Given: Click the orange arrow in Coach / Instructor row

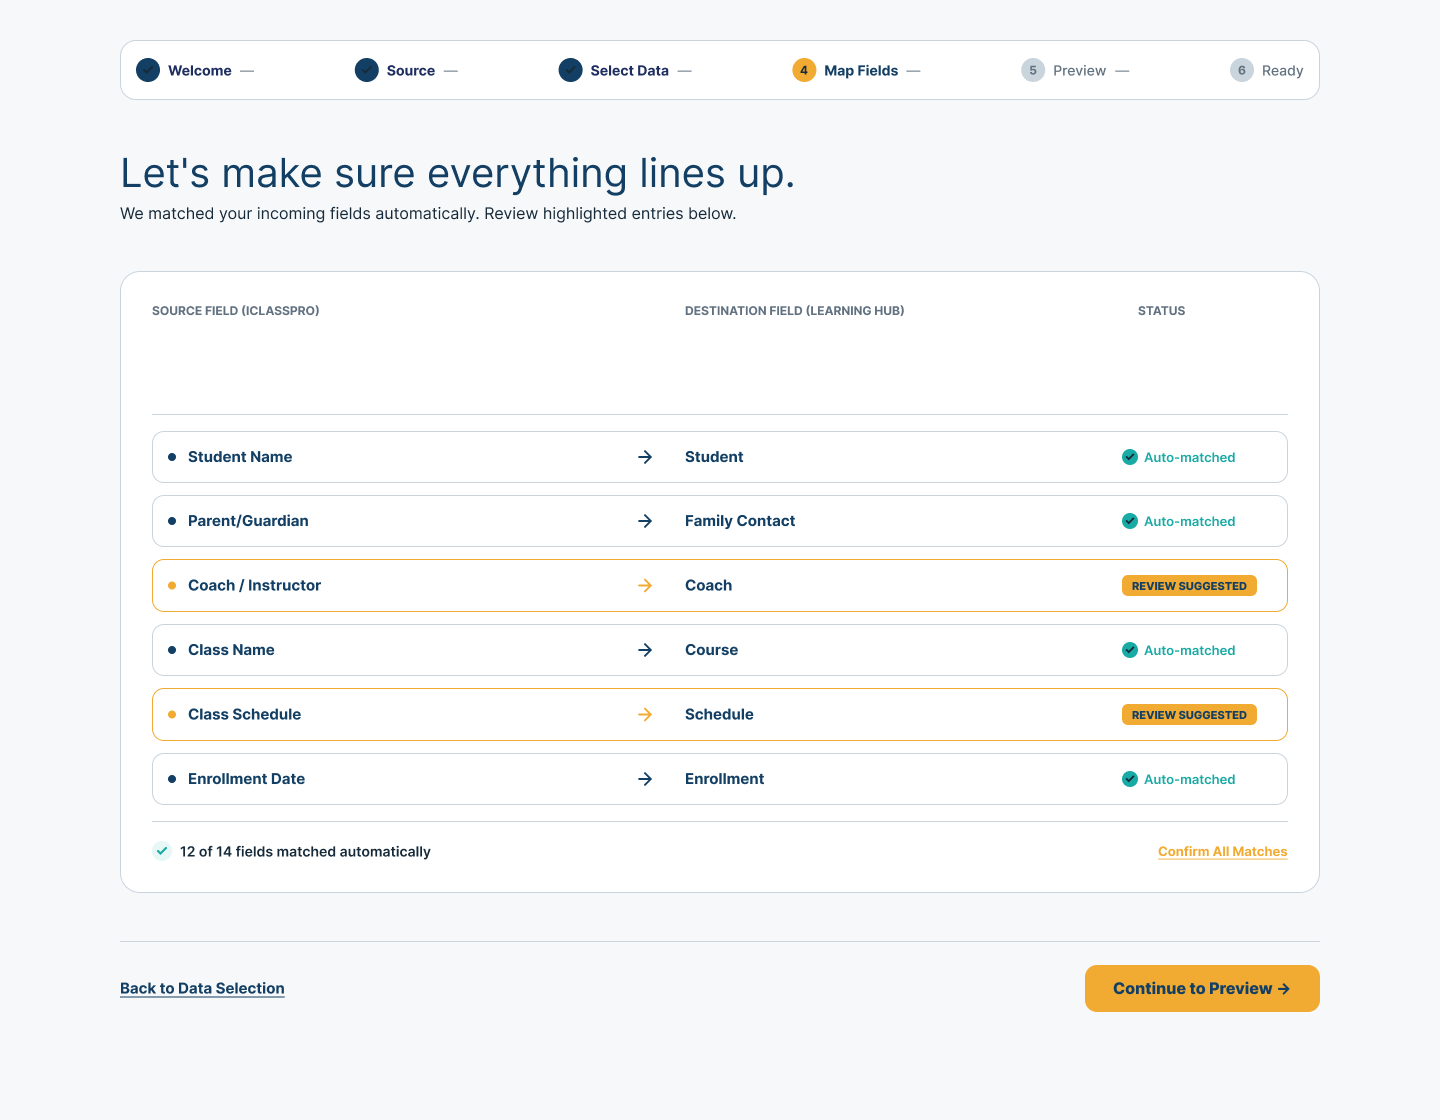Looking at the screenshot, I should pyautogui.click(x=645, y=585).
